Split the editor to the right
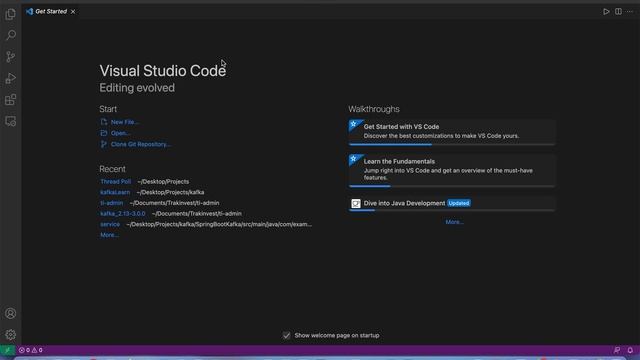The image size is (640, 360). [x=618, y=11]
